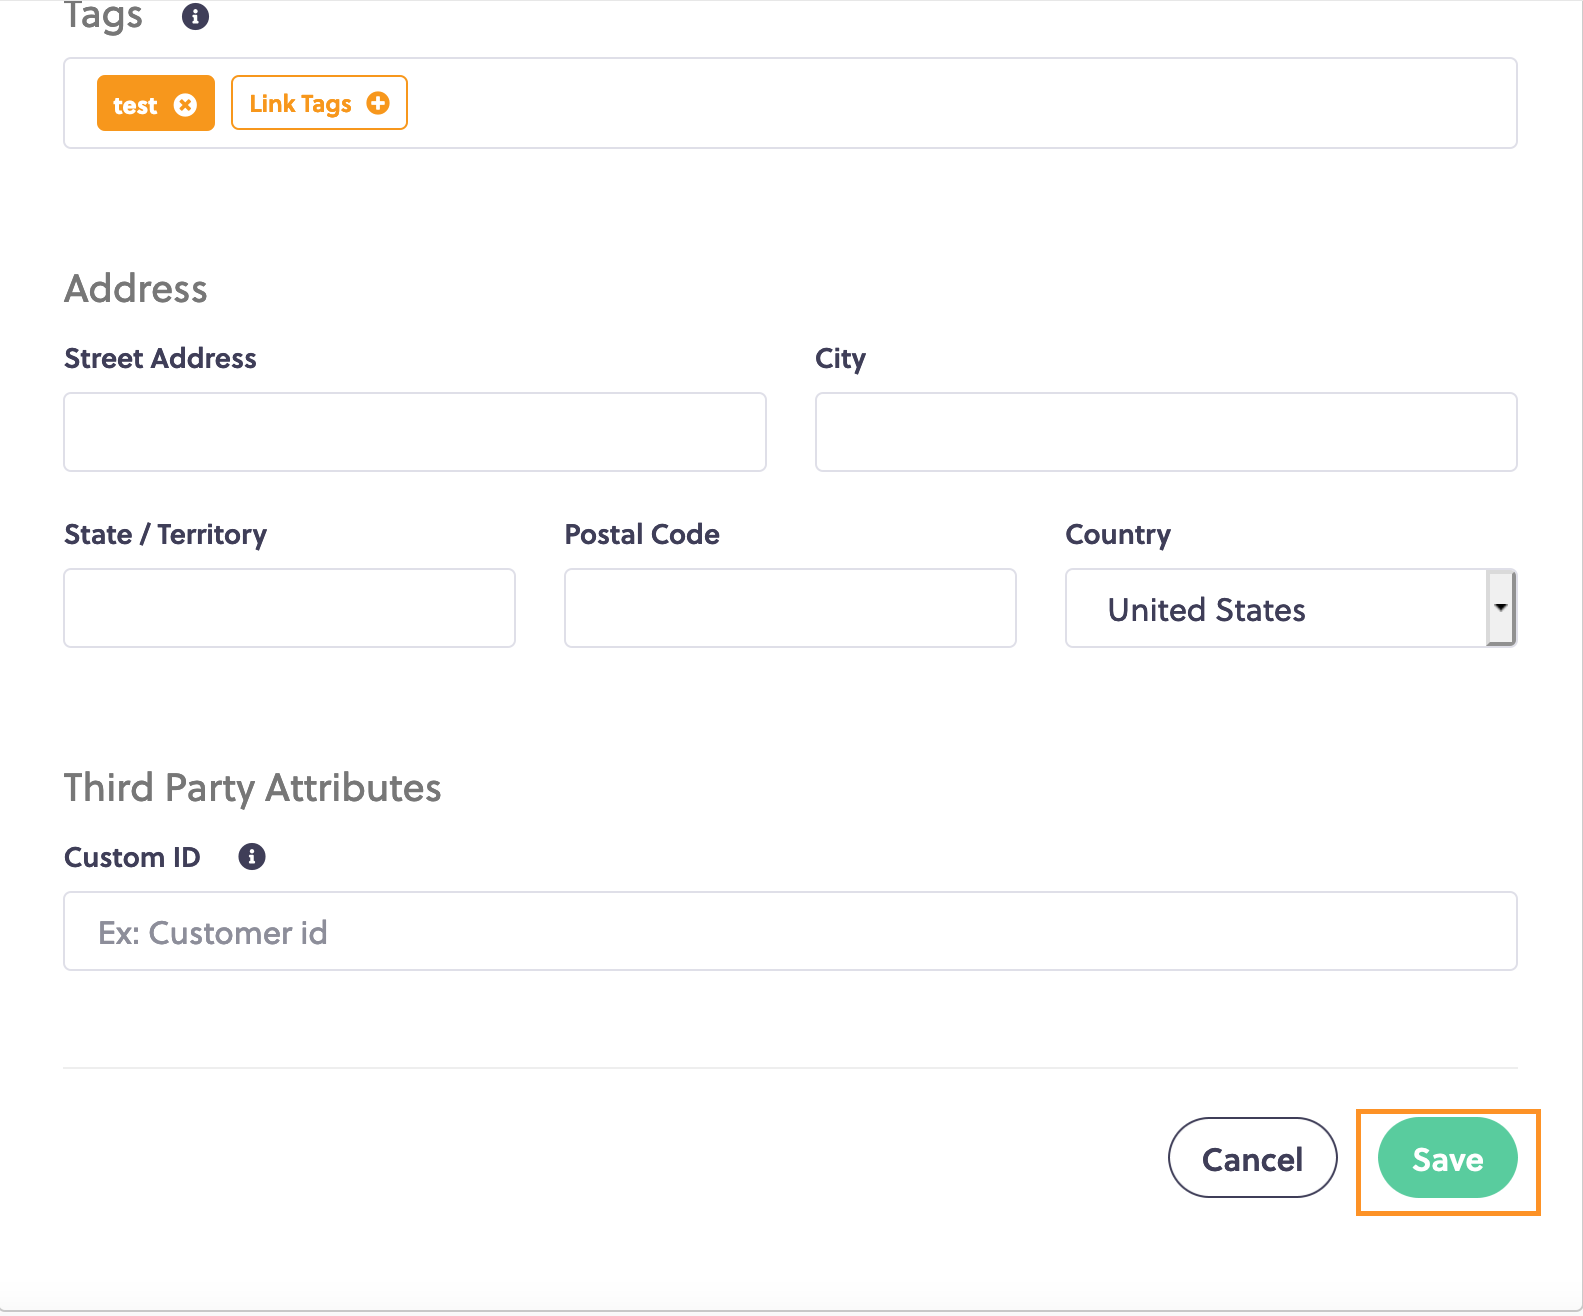Click the 'Address' section heading

tap(136, 289)
